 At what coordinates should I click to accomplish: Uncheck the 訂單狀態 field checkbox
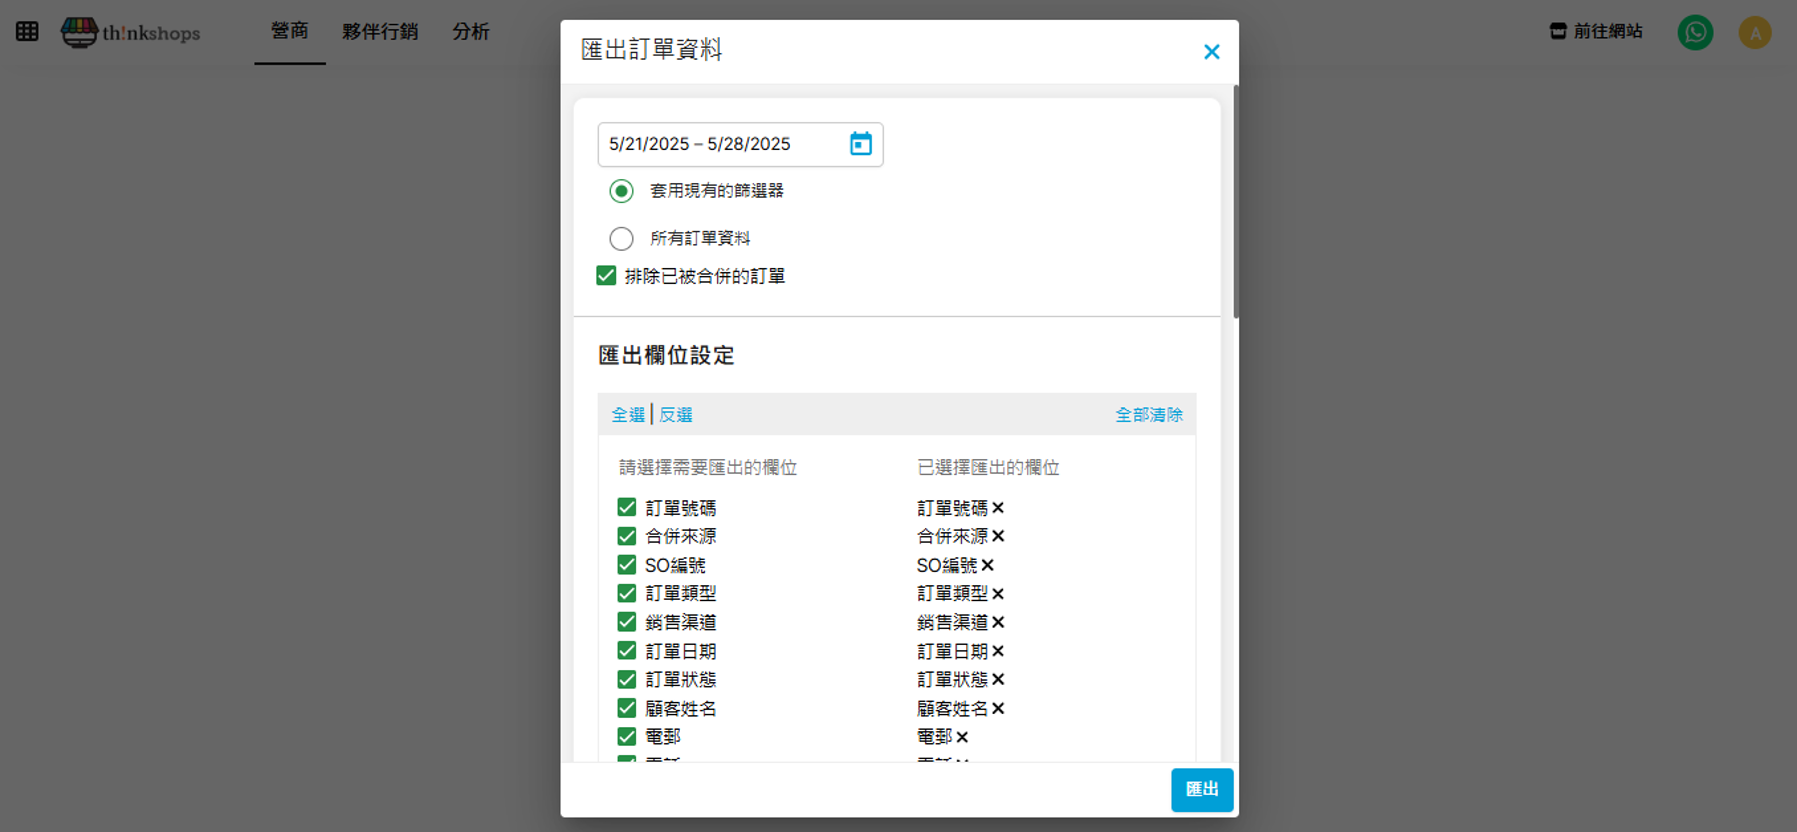627,679
